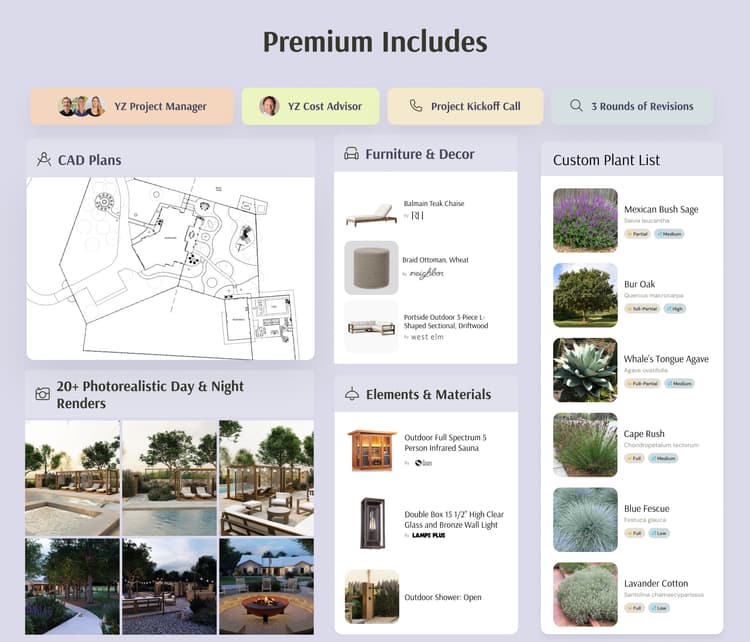Click the Mexican Bush Sage plant photo

tap(585, 220)
